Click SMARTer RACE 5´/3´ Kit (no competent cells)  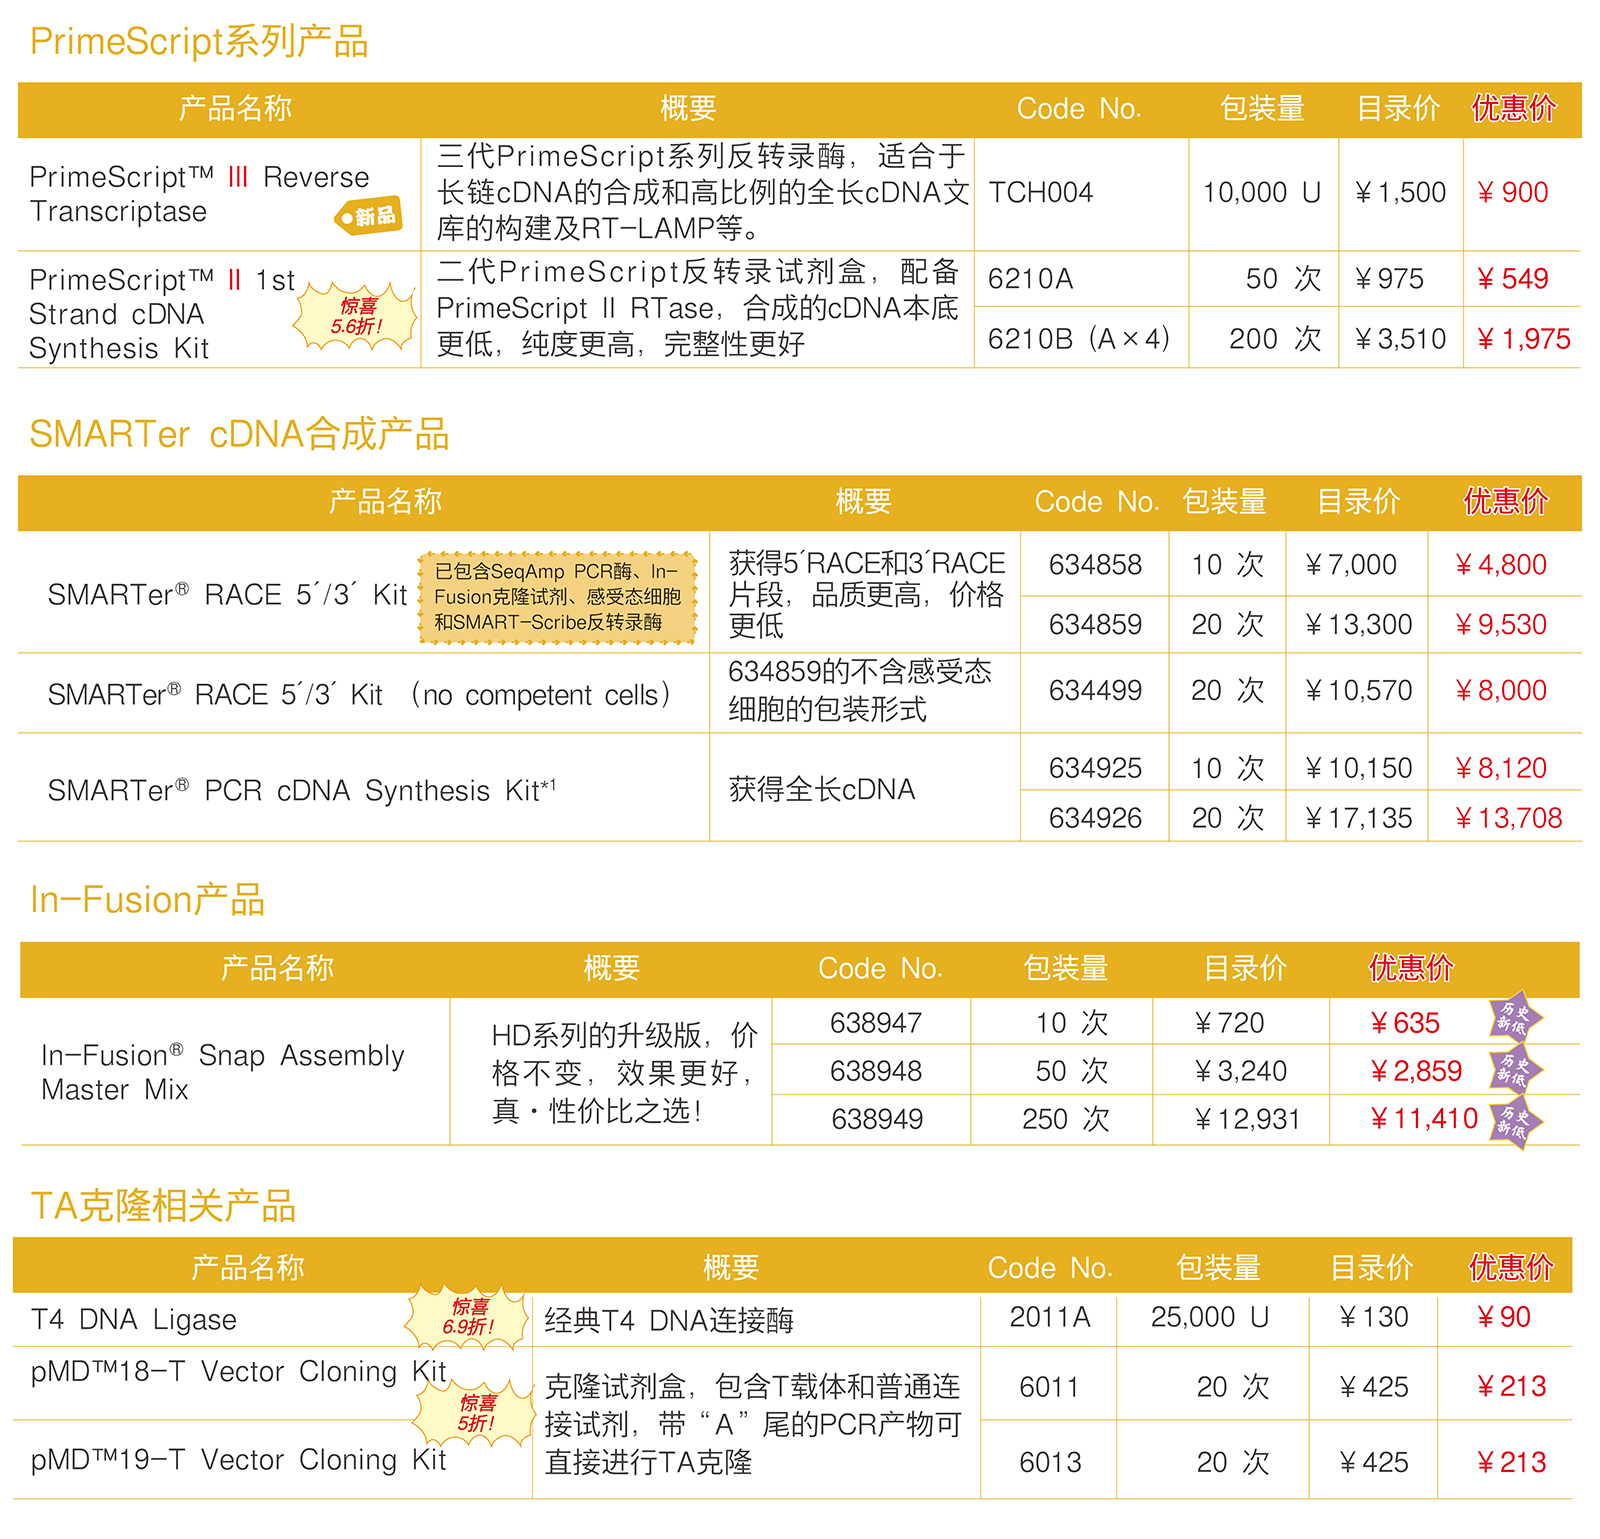(x=360, y=694)
